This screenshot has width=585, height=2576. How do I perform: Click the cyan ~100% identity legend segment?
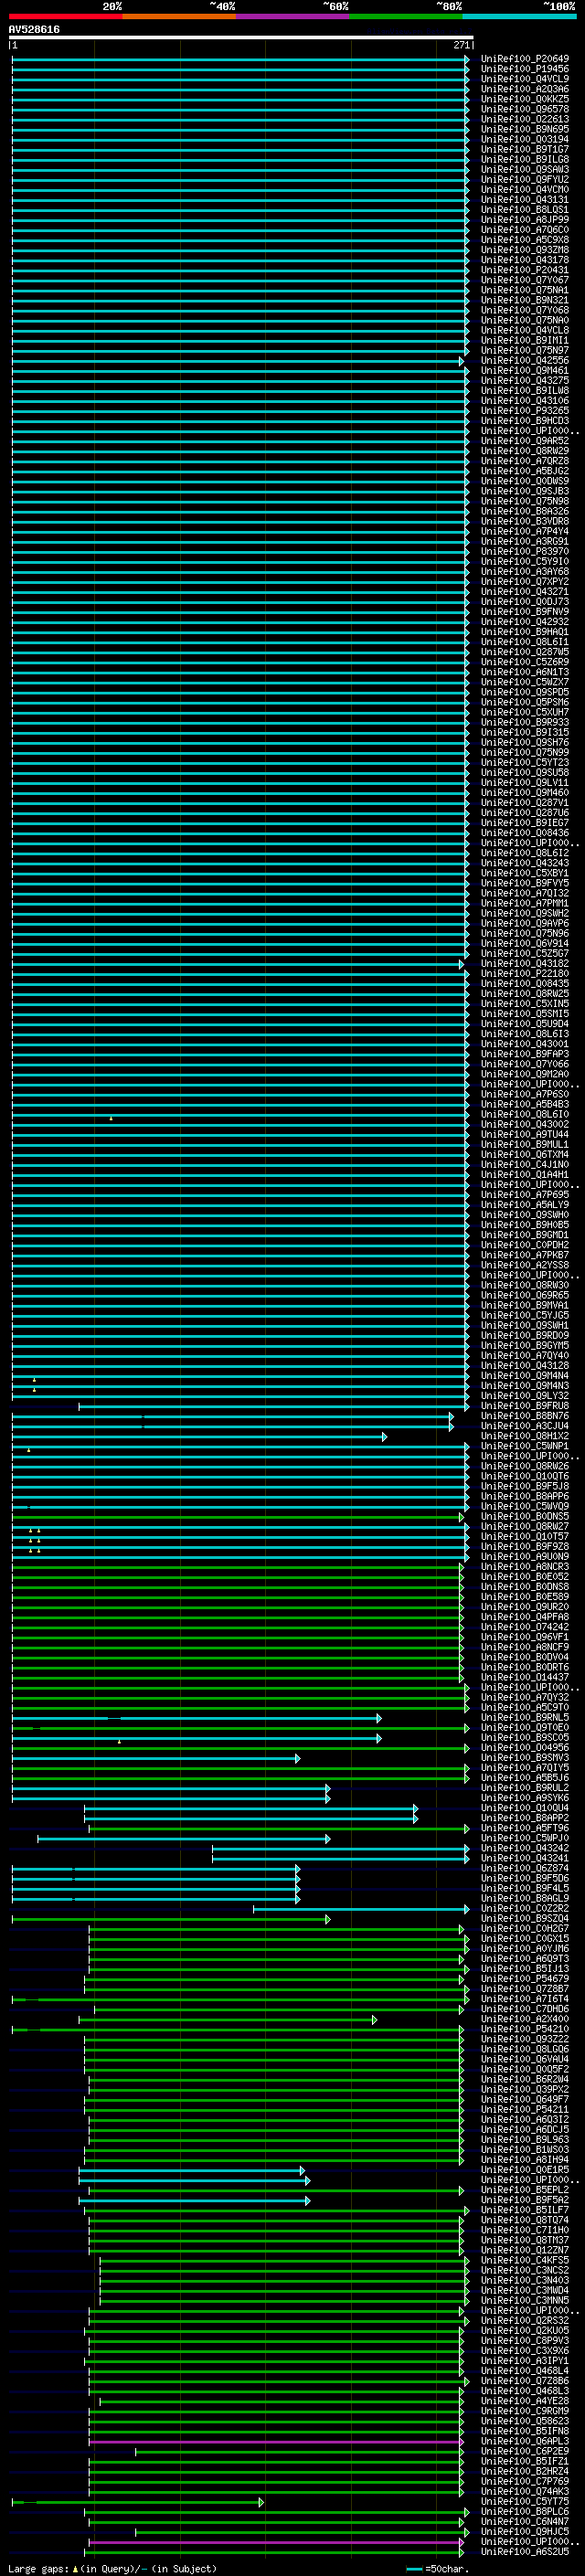[x=519, y=16]
